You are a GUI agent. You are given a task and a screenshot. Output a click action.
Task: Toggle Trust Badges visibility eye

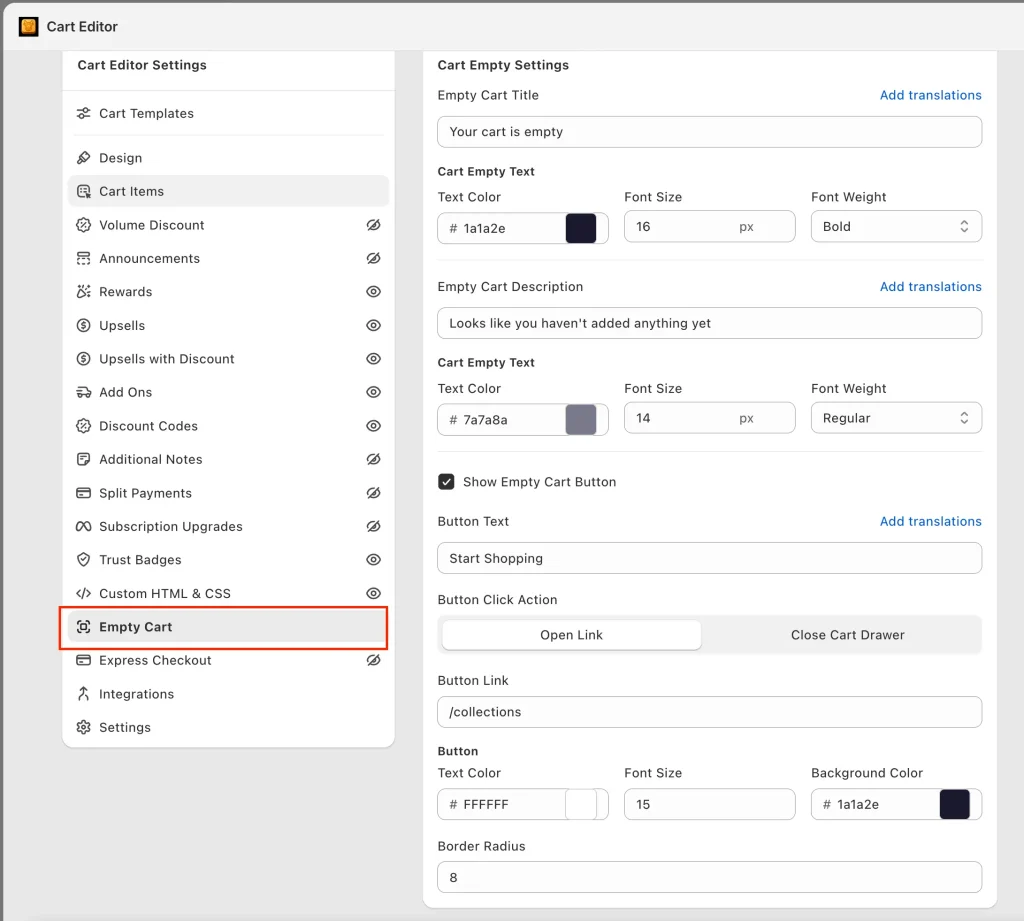tap(374, 560)
